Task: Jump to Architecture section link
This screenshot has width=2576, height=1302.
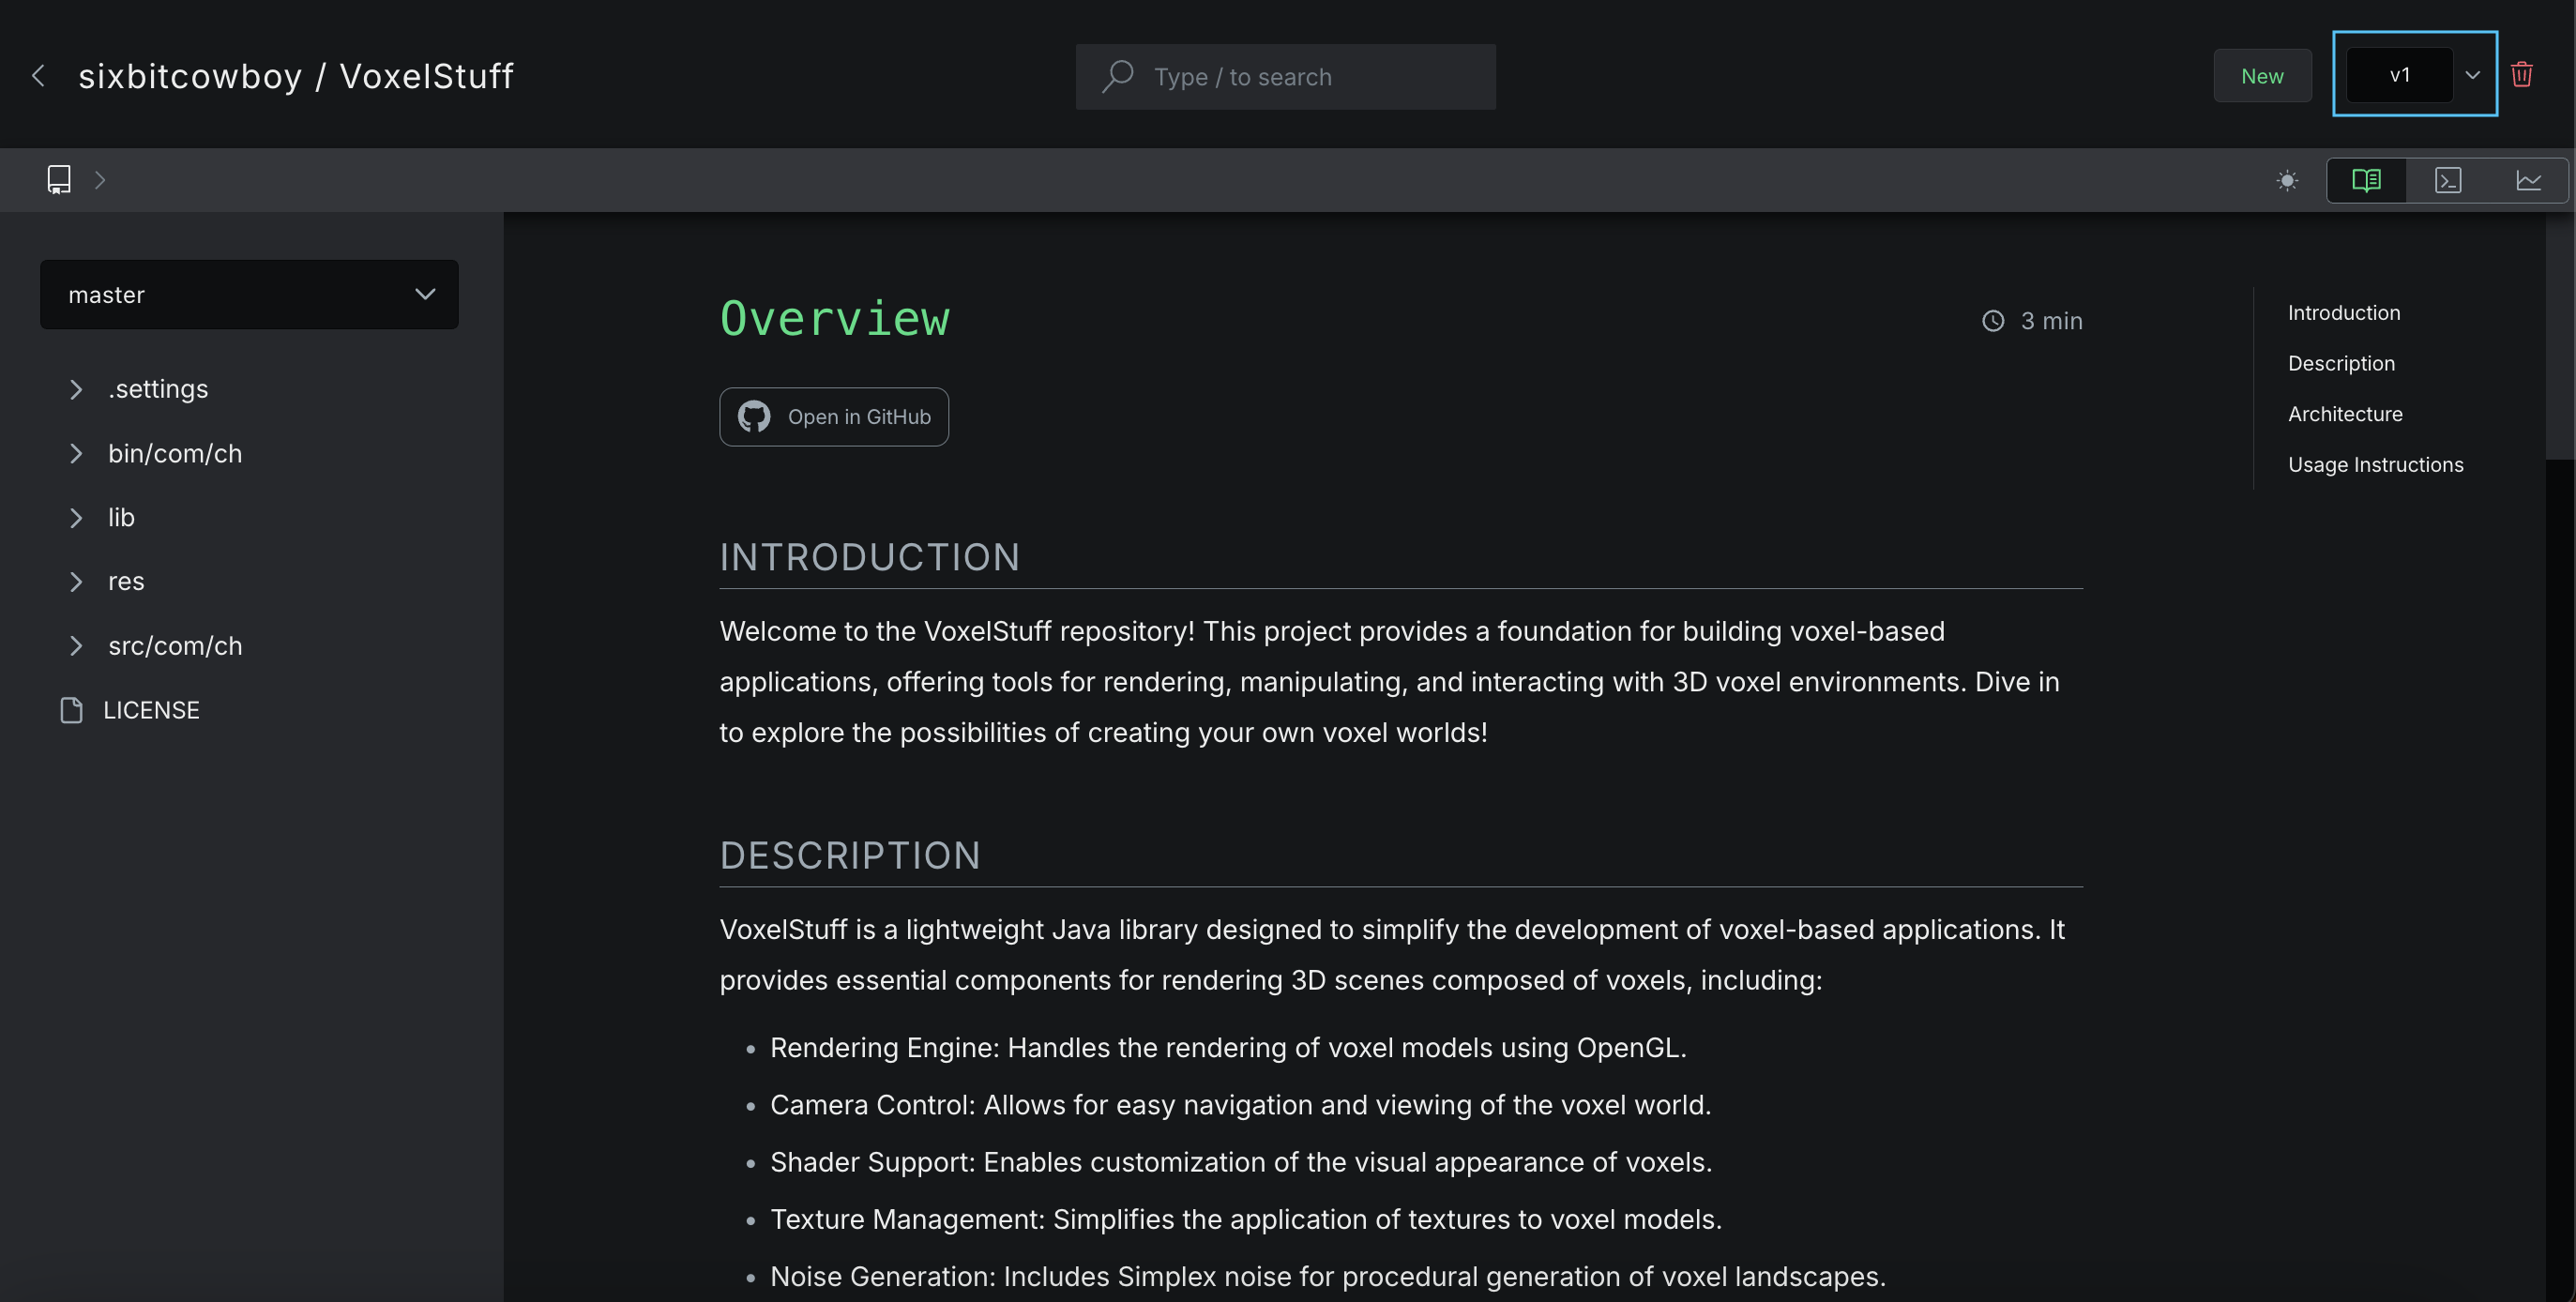Action: pyautogui.click(x=2345, y=414)
